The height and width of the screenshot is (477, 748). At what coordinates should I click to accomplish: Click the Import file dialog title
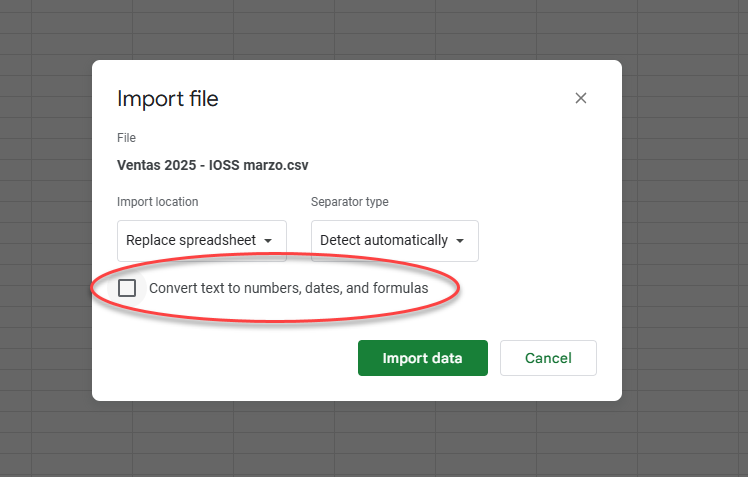point(168,98)
